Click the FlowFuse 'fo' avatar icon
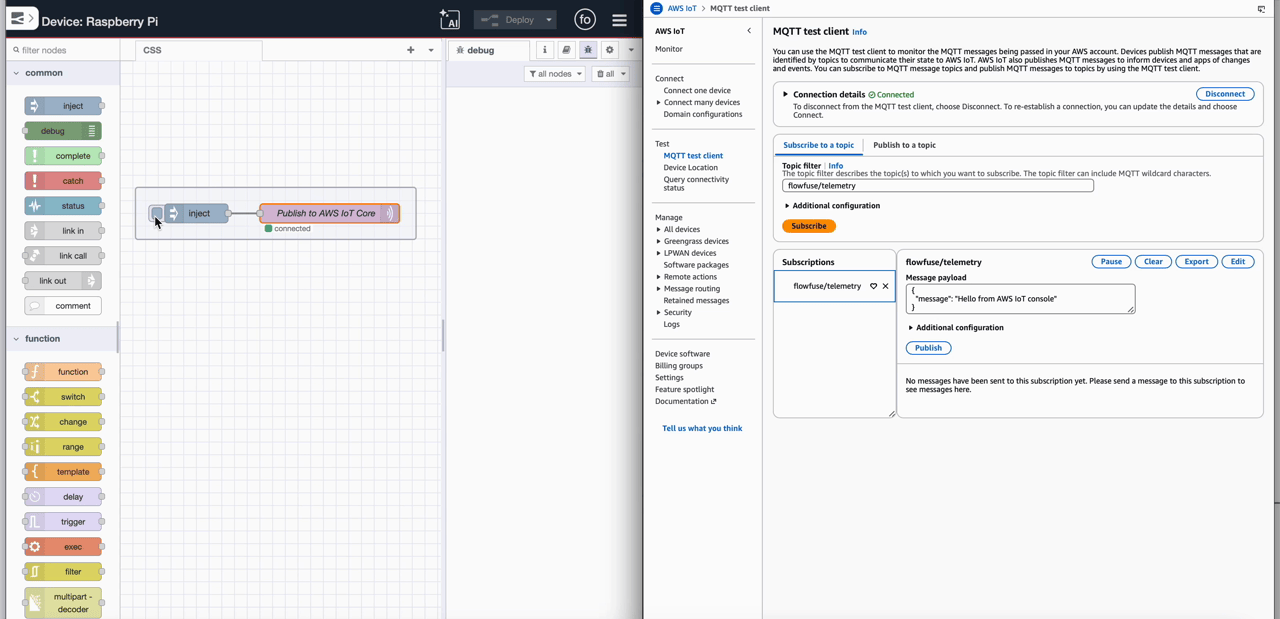Screen dimensions: 1280x619 584,19
